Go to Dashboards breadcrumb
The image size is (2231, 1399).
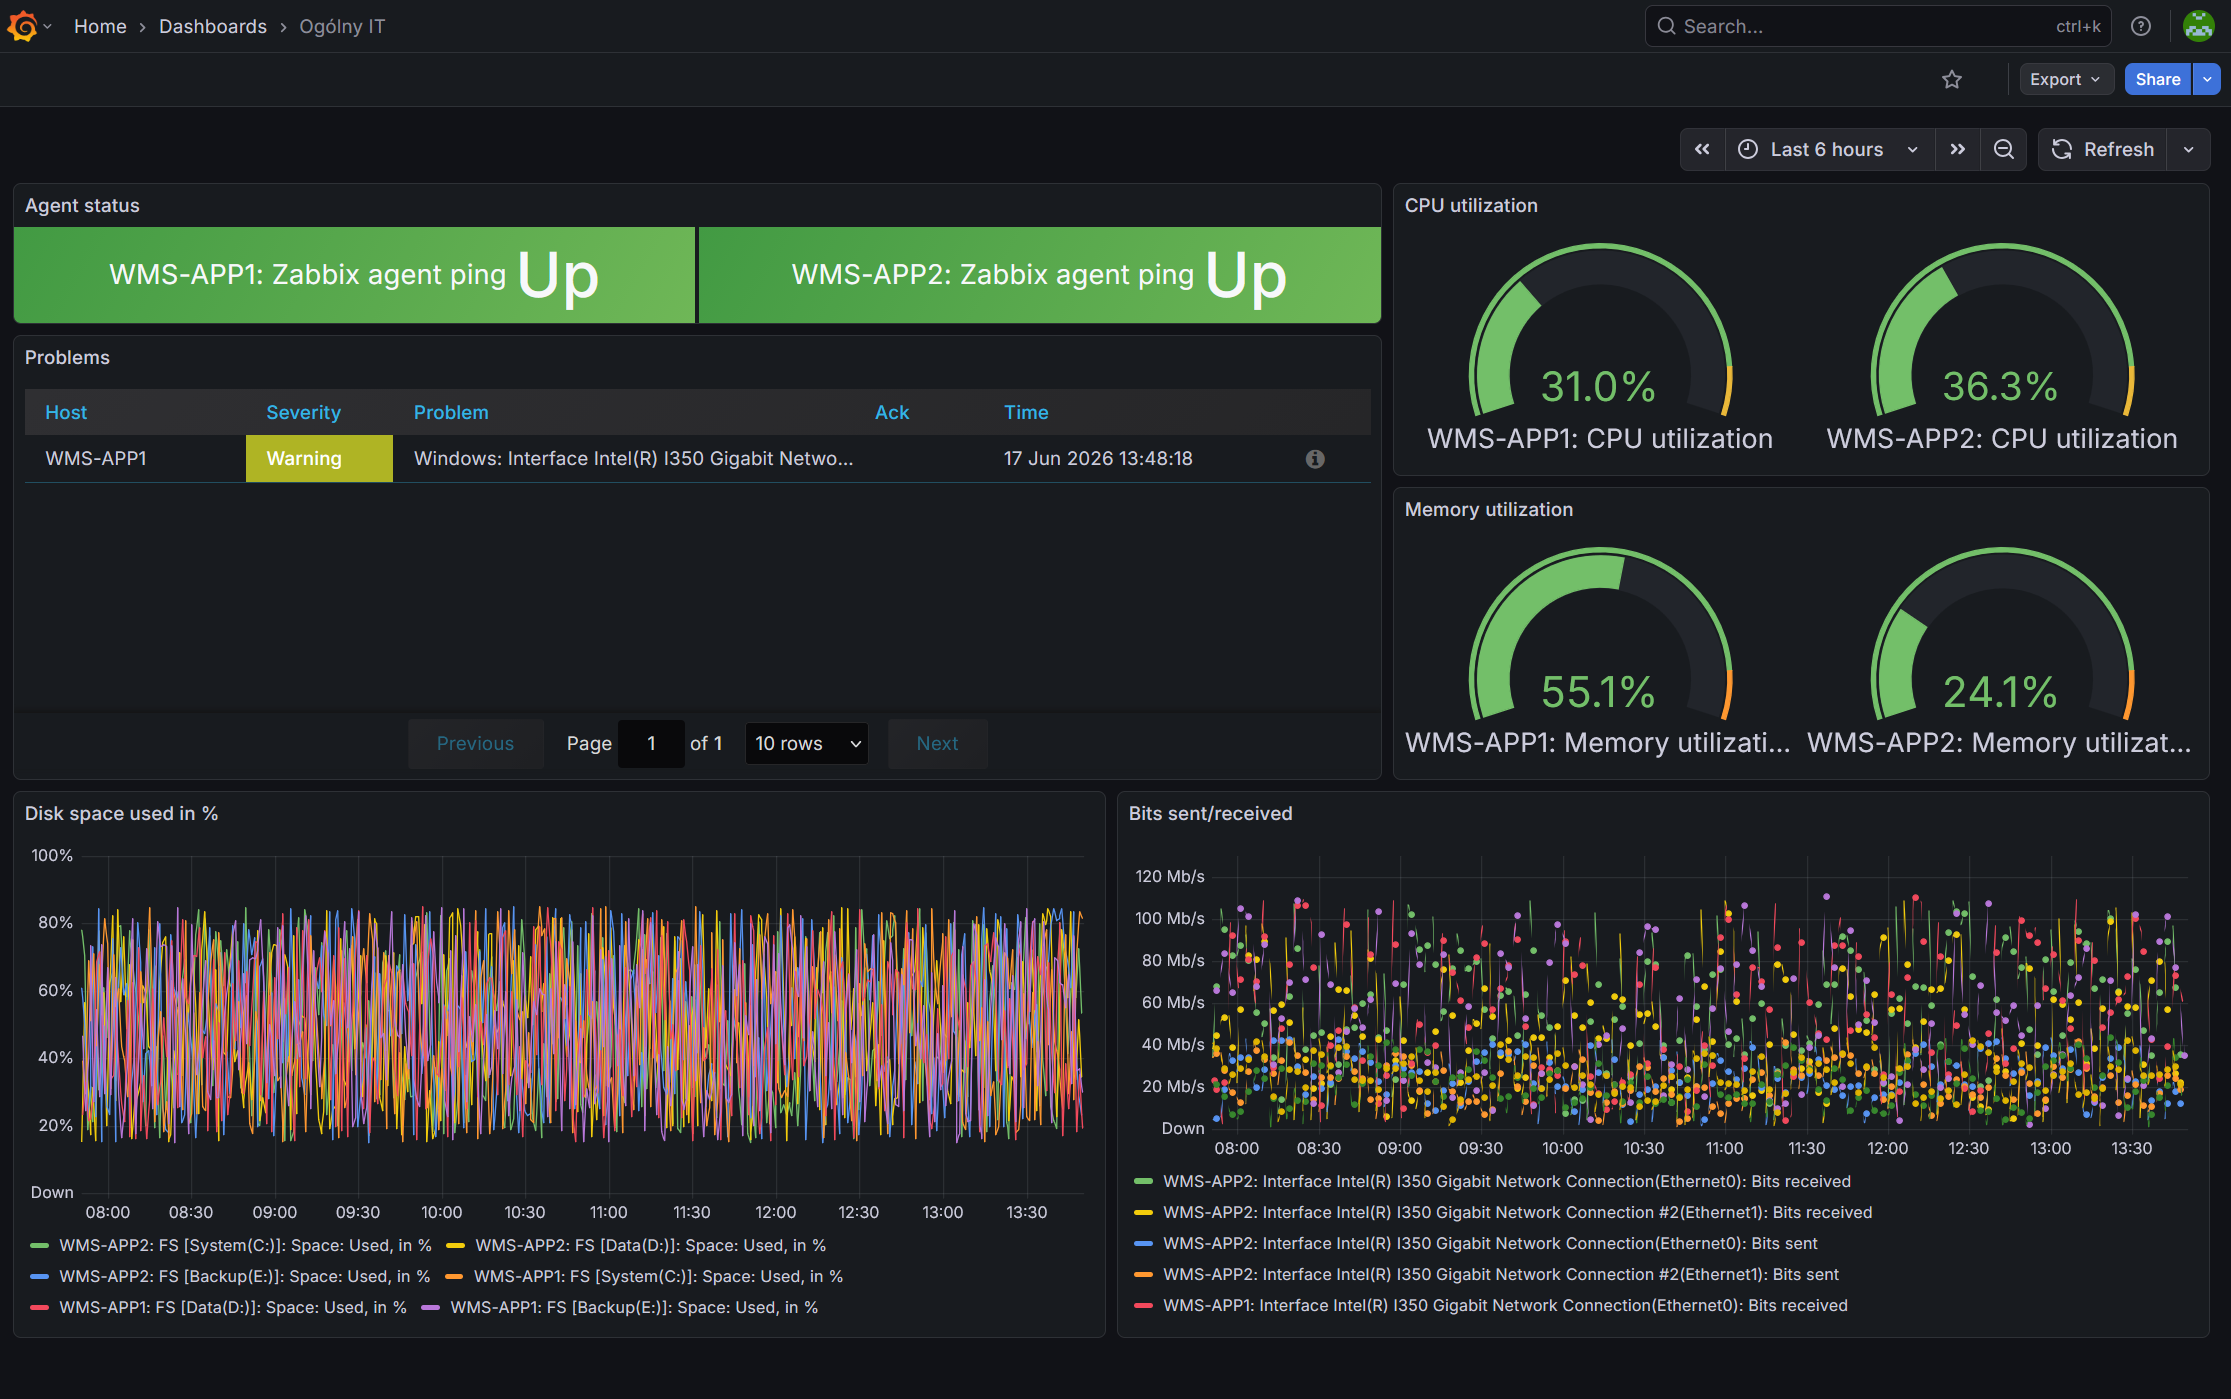(213, 26)
